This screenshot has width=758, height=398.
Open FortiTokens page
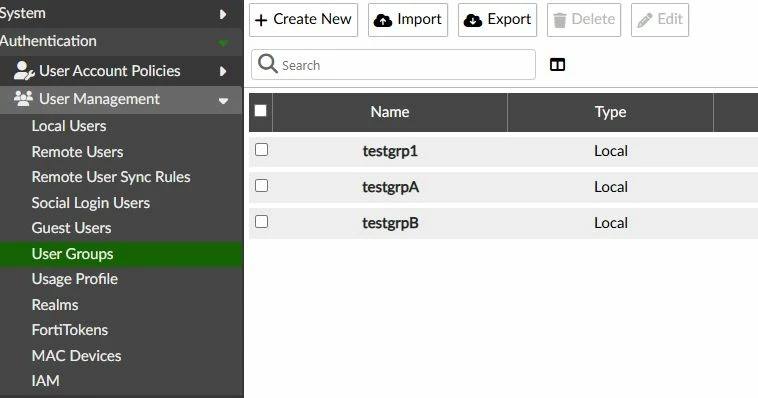pyautogui.click(x=70, y=330)
